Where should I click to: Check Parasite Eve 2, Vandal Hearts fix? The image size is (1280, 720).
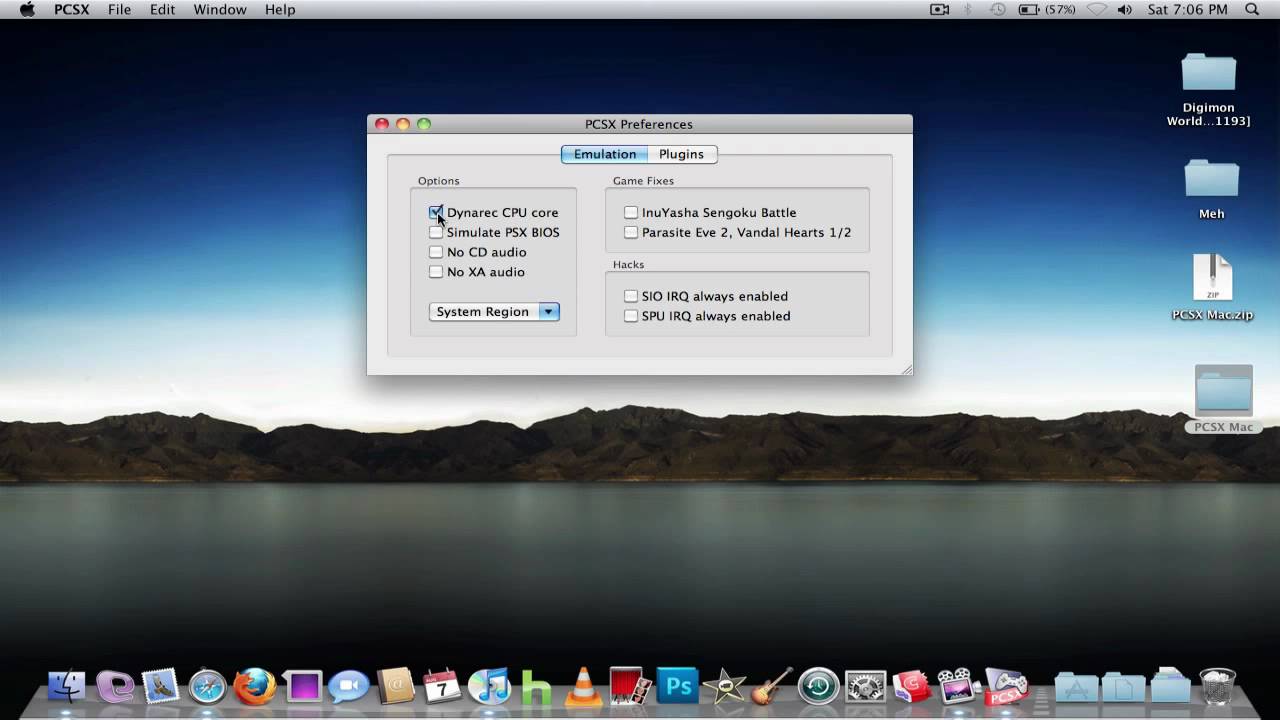(631, 232)
